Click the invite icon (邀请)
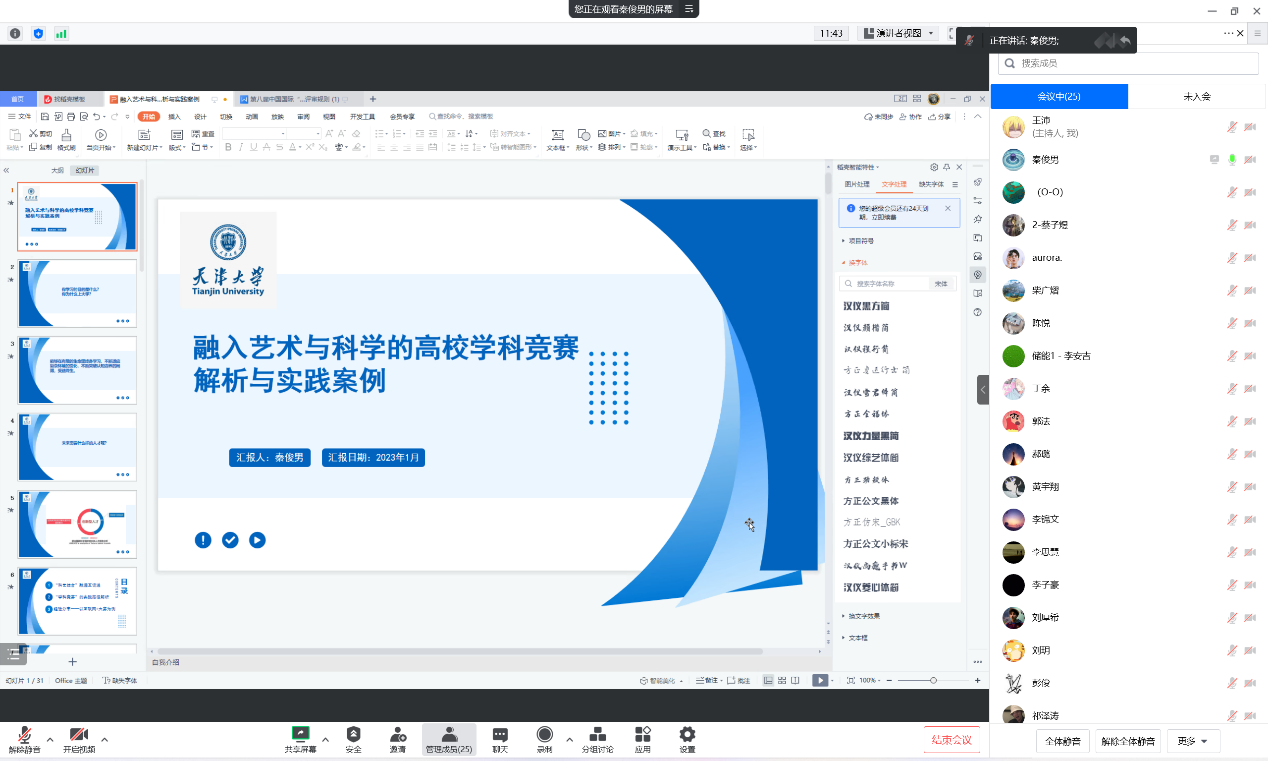 [x=398, y=738]
